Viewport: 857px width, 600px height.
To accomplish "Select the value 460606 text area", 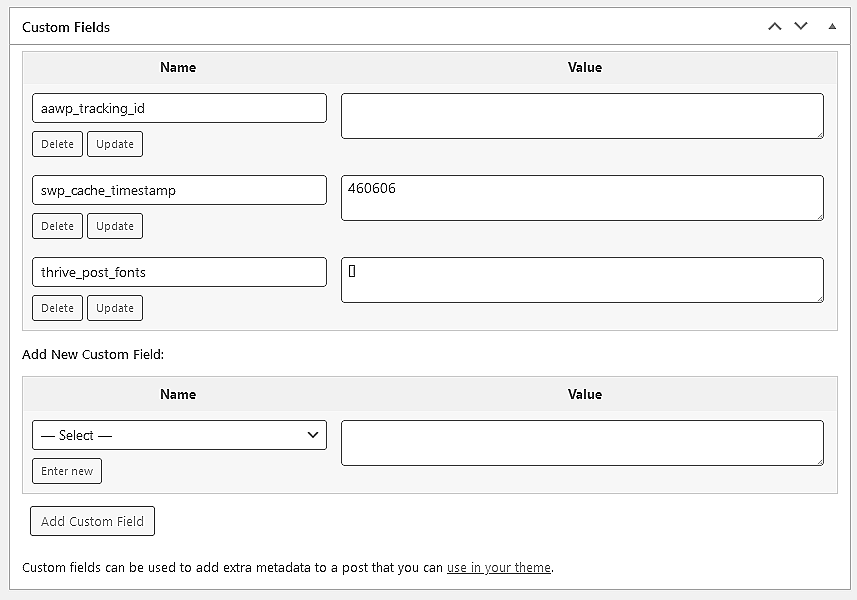I will coord(583,197).
